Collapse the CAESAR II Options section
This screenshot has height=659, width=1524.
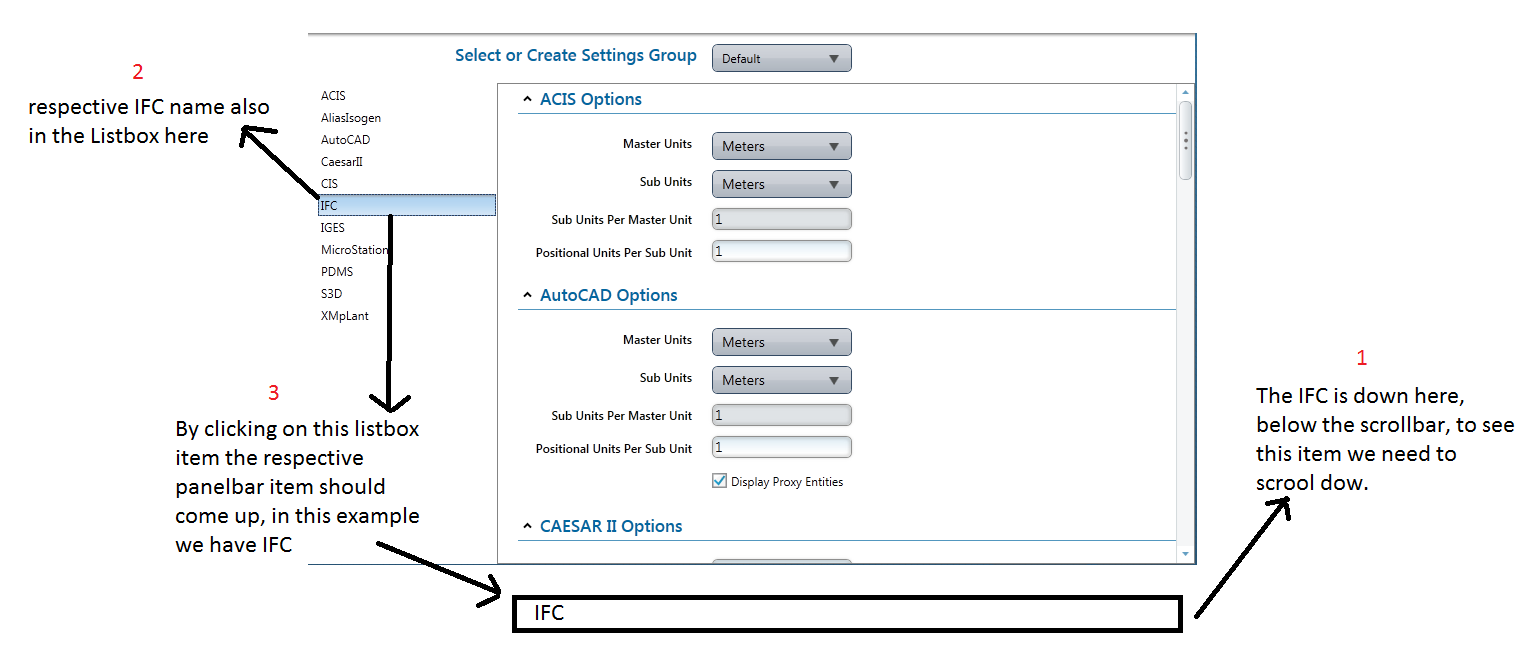[527, 527]
